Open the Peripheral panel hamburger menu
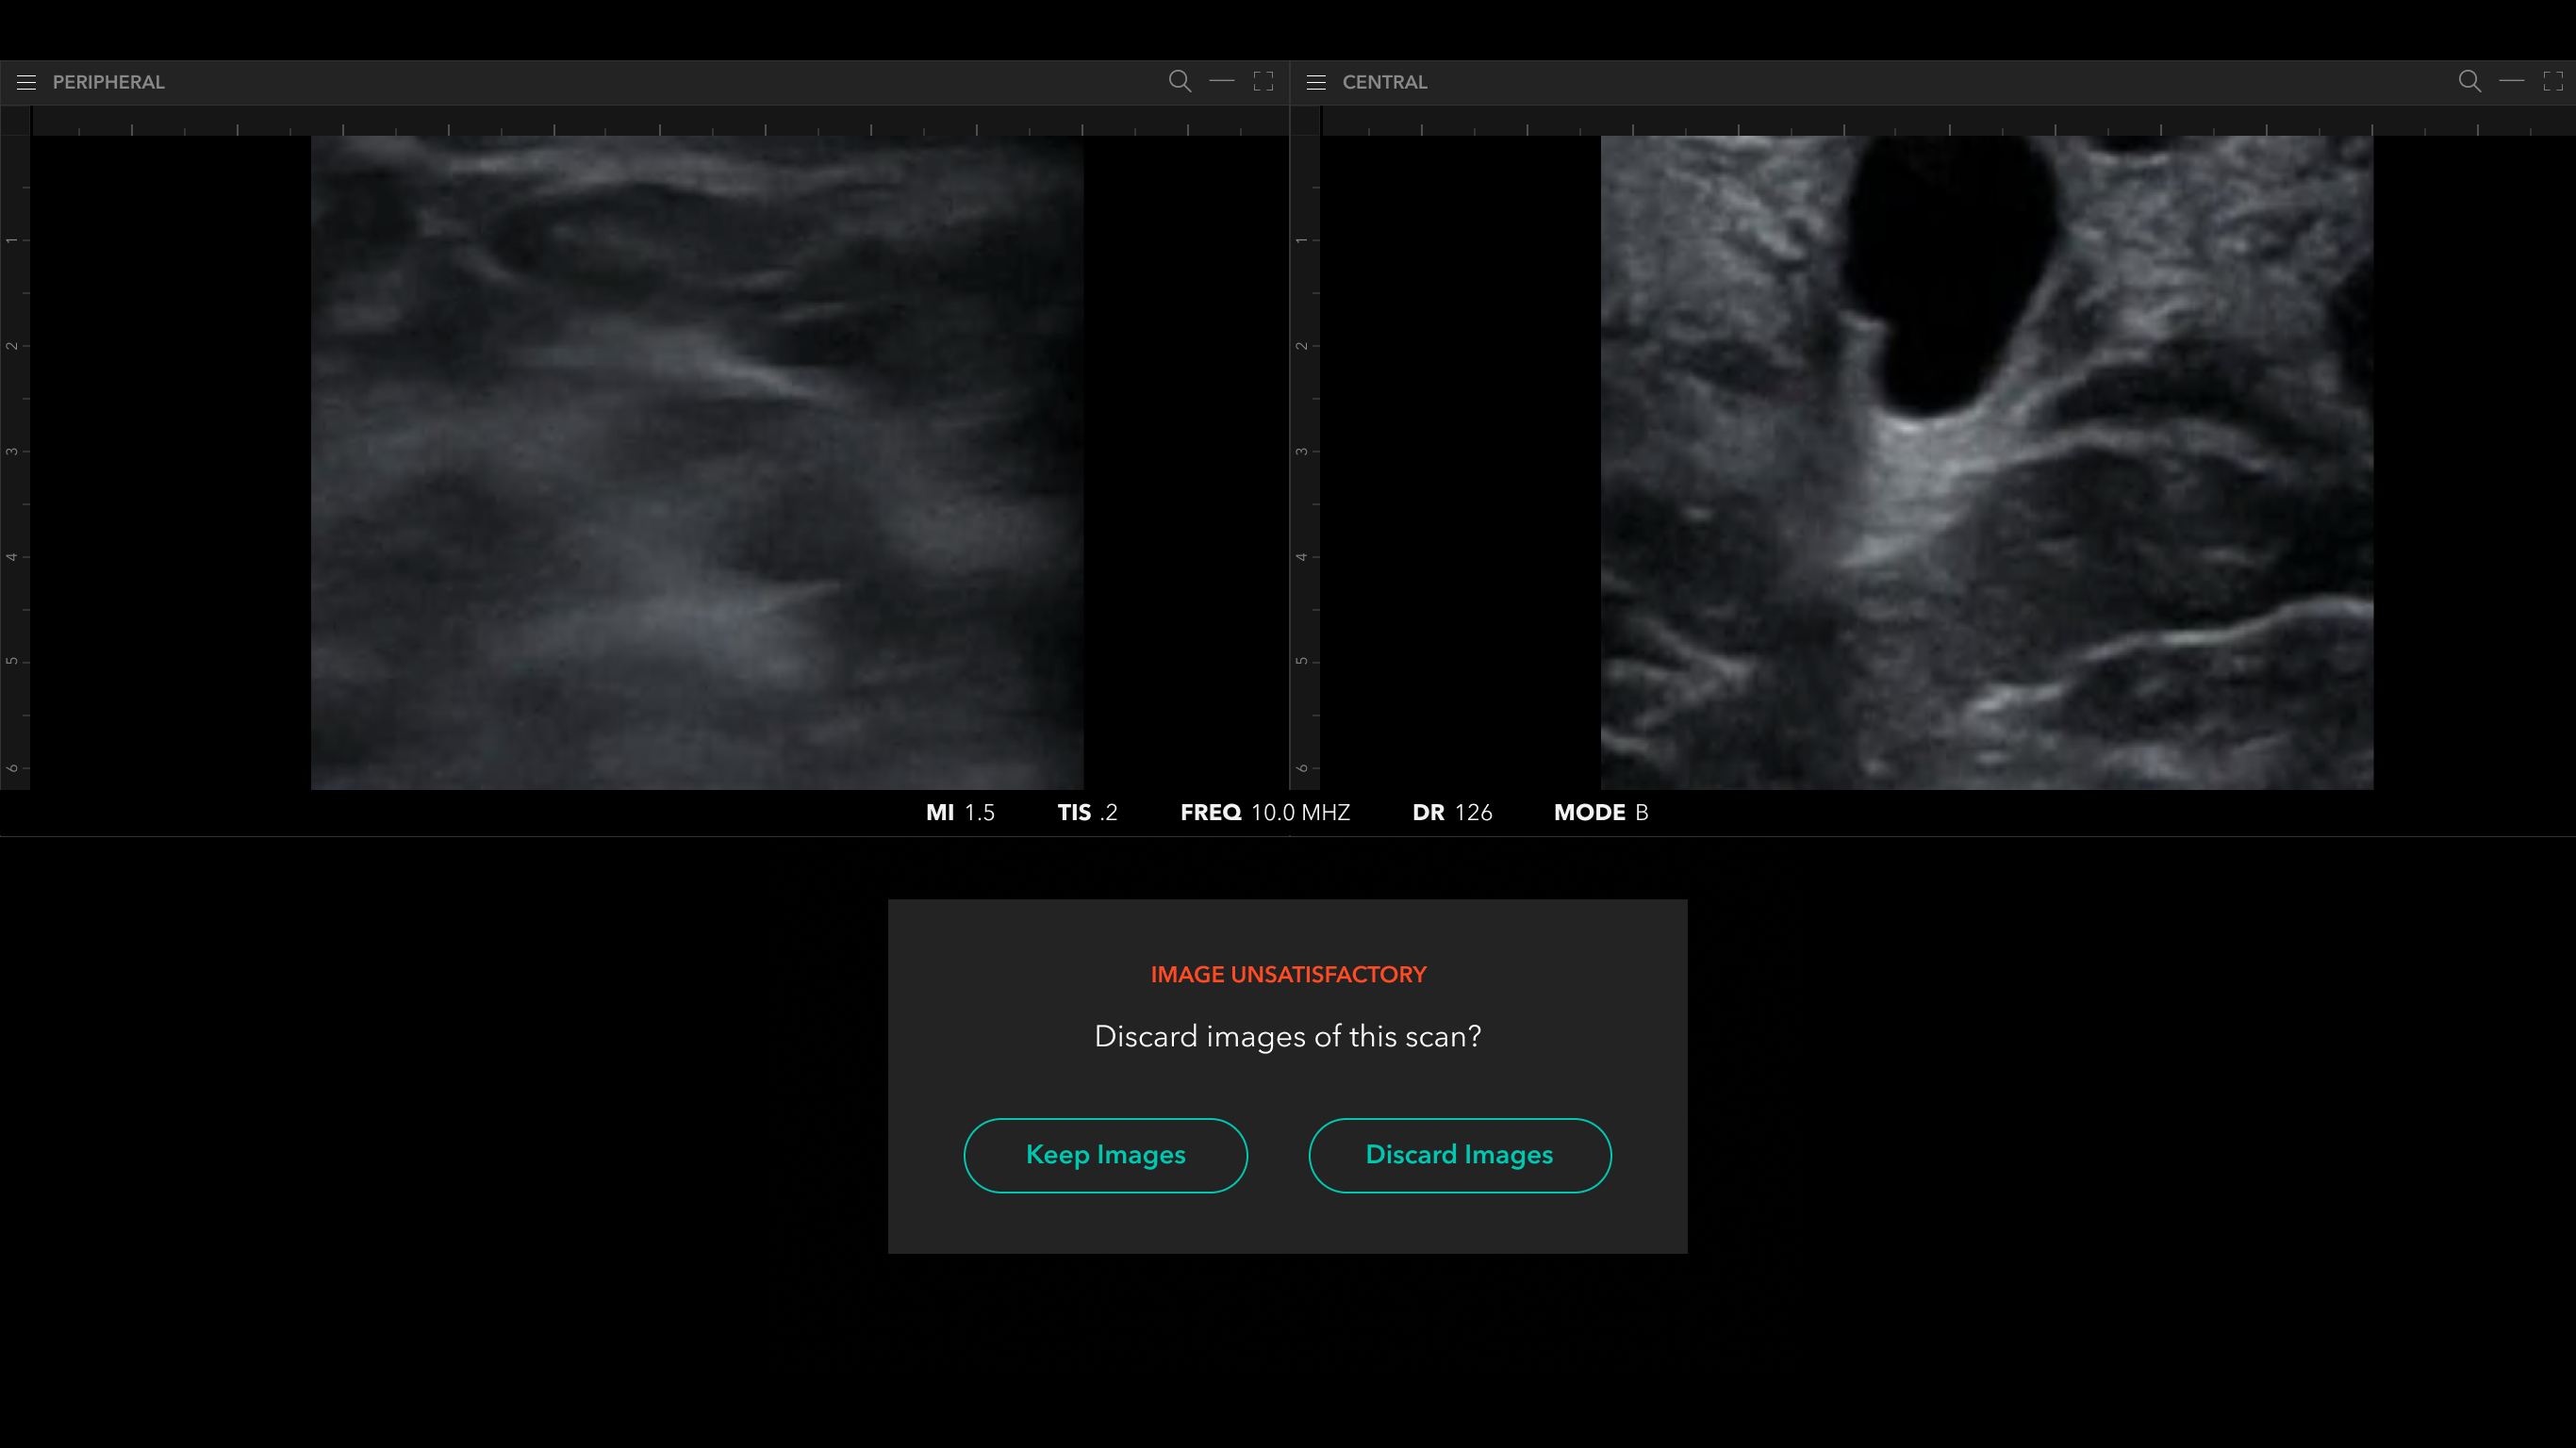Screen dimensions: 2576x1448 (x=26, y=82)
